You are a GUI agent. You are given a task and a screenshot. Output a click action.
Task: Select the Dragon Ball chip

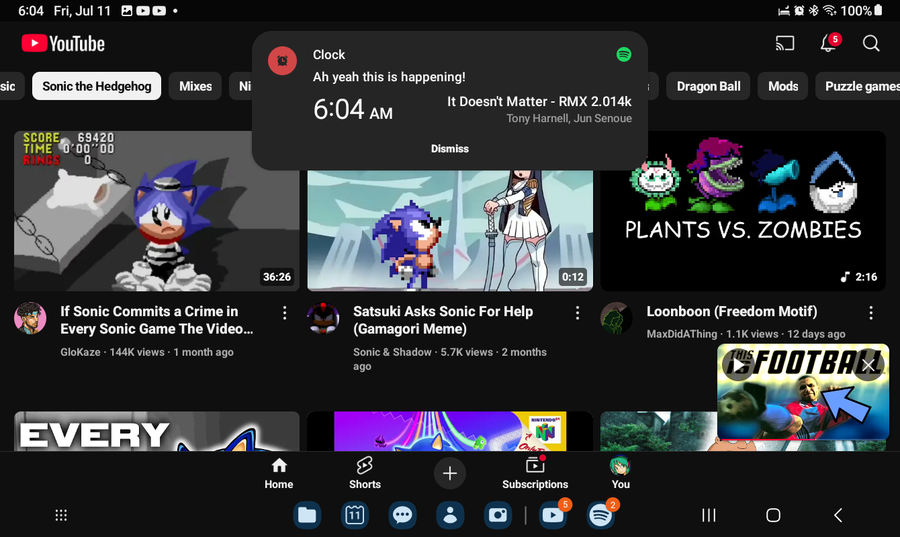coord(708,86)
